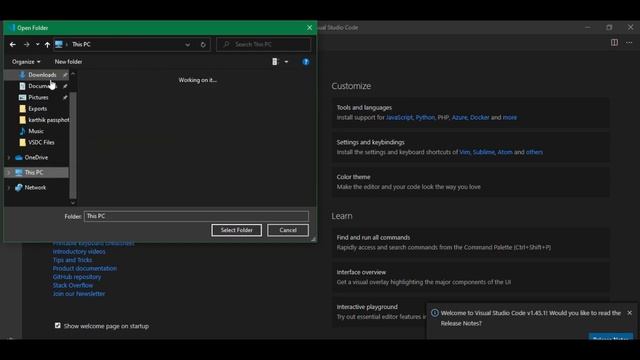
Task: Open the Exports folder
Action: point(38,109)
